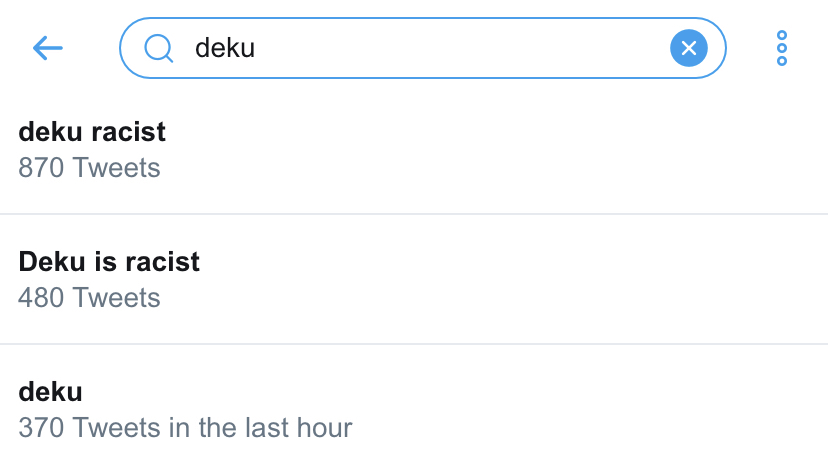Click the empty space inside the search bar
Viewport: 828px width, 473px height.
(x=459, y=48)
